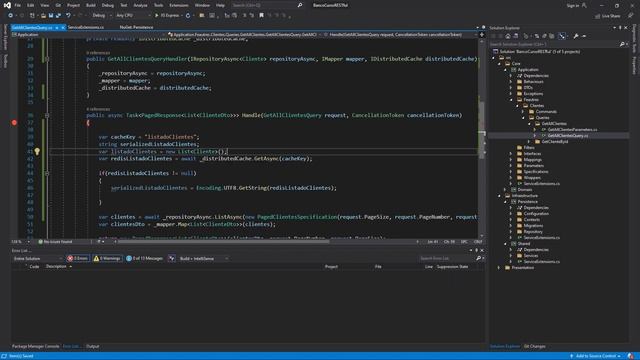Click the toolbar bookmark icon
The image size is (640, 360).
coord(262,16)
